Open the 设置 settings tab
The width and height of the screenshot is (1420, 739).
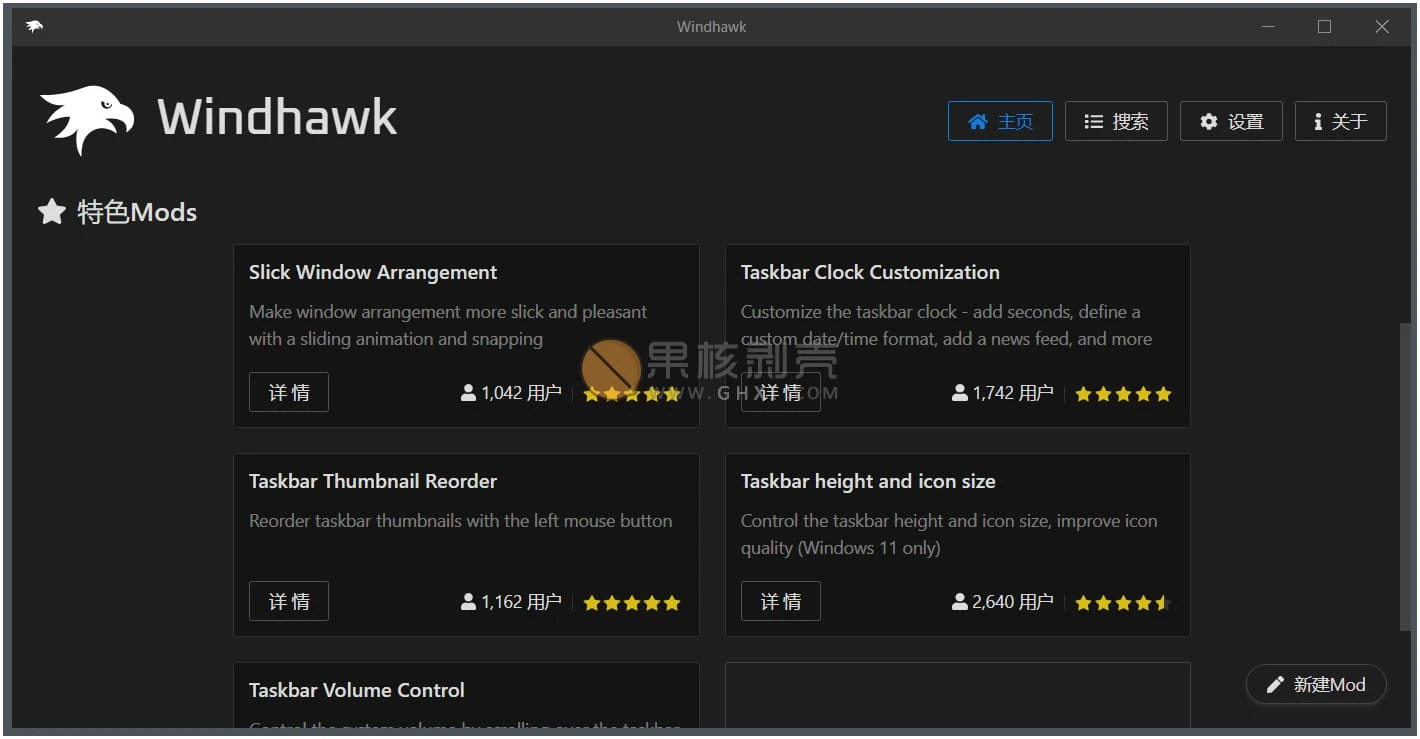[1231, 121]
